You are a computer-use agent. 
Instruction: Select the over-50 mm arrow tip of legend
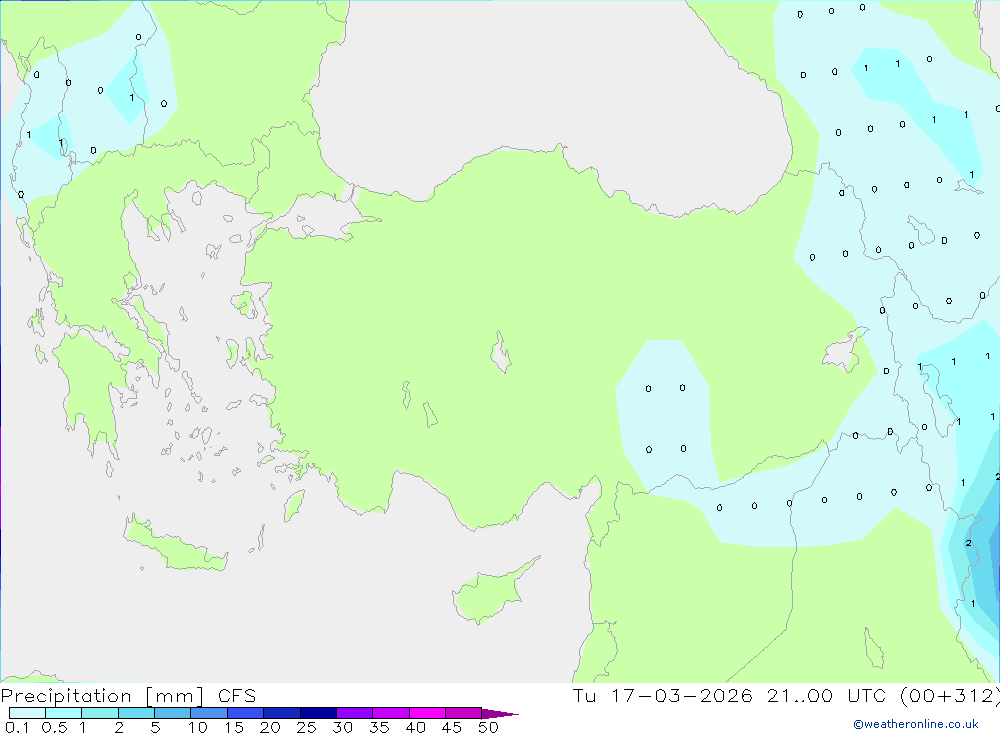click(x=500, y=714)
